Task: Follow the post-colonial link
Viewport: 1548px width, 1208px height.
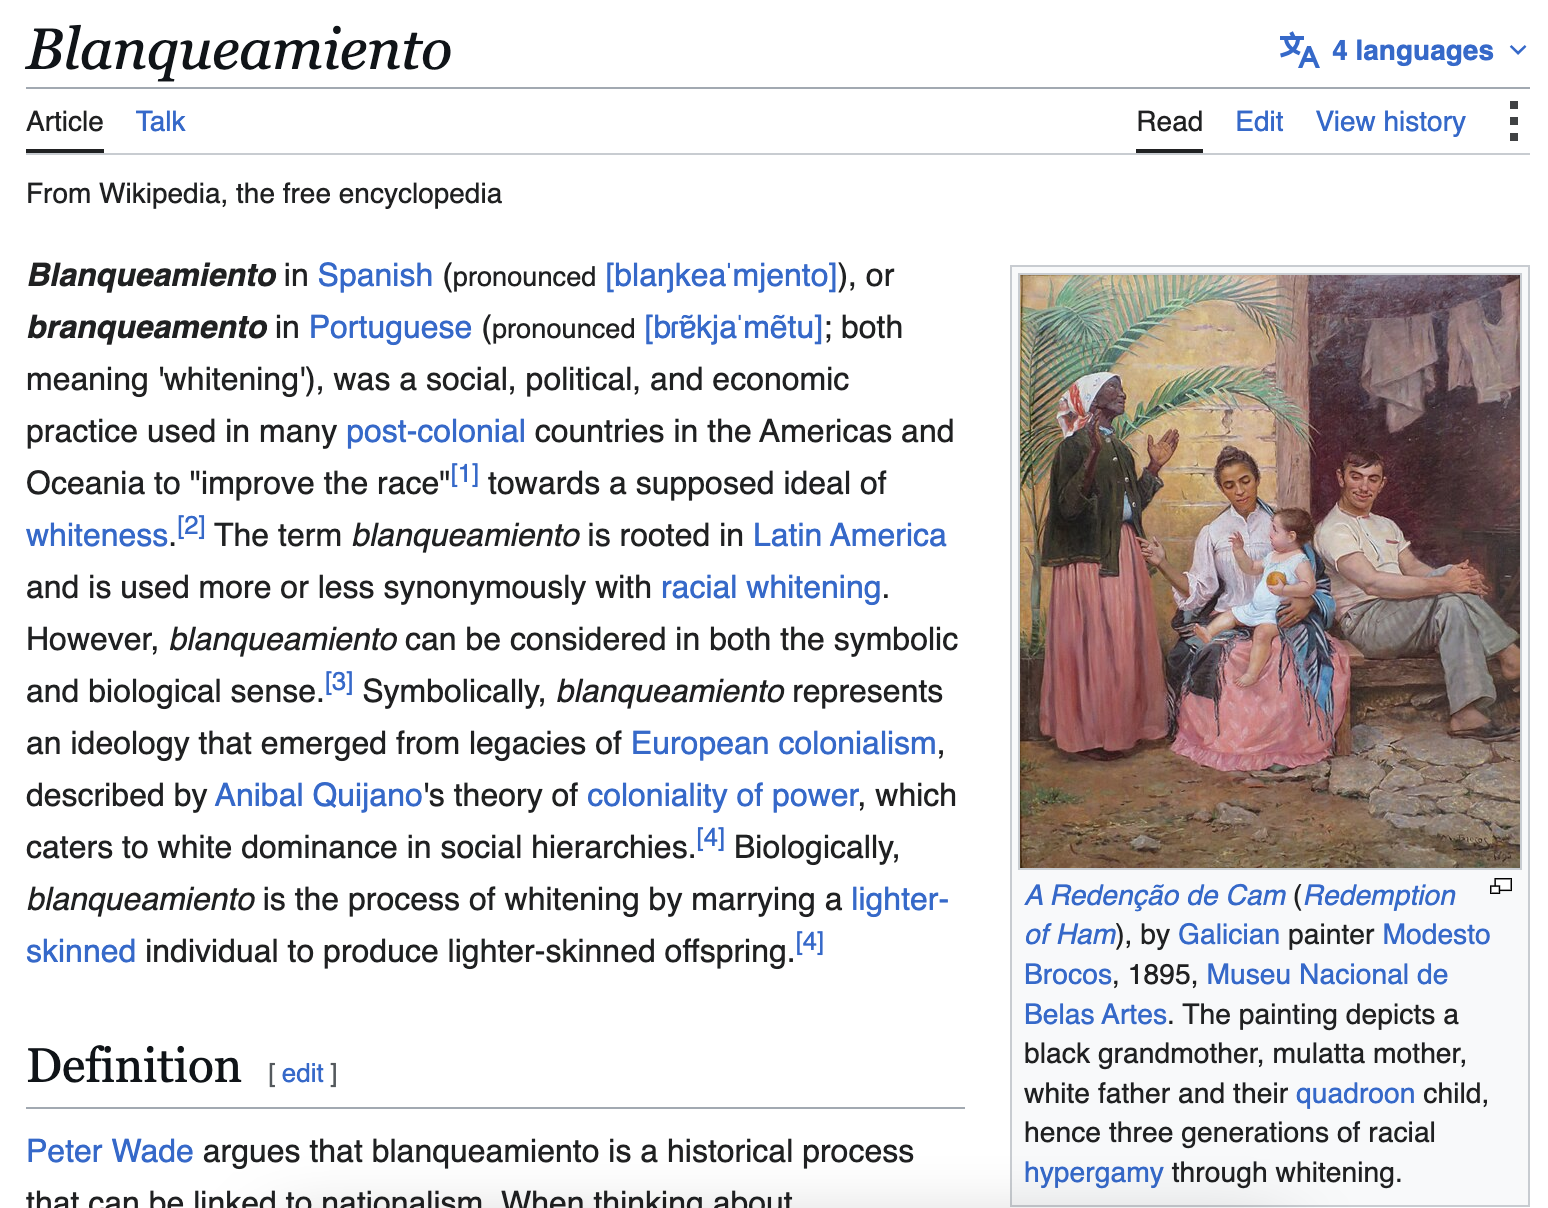Action: pos(436,431)
